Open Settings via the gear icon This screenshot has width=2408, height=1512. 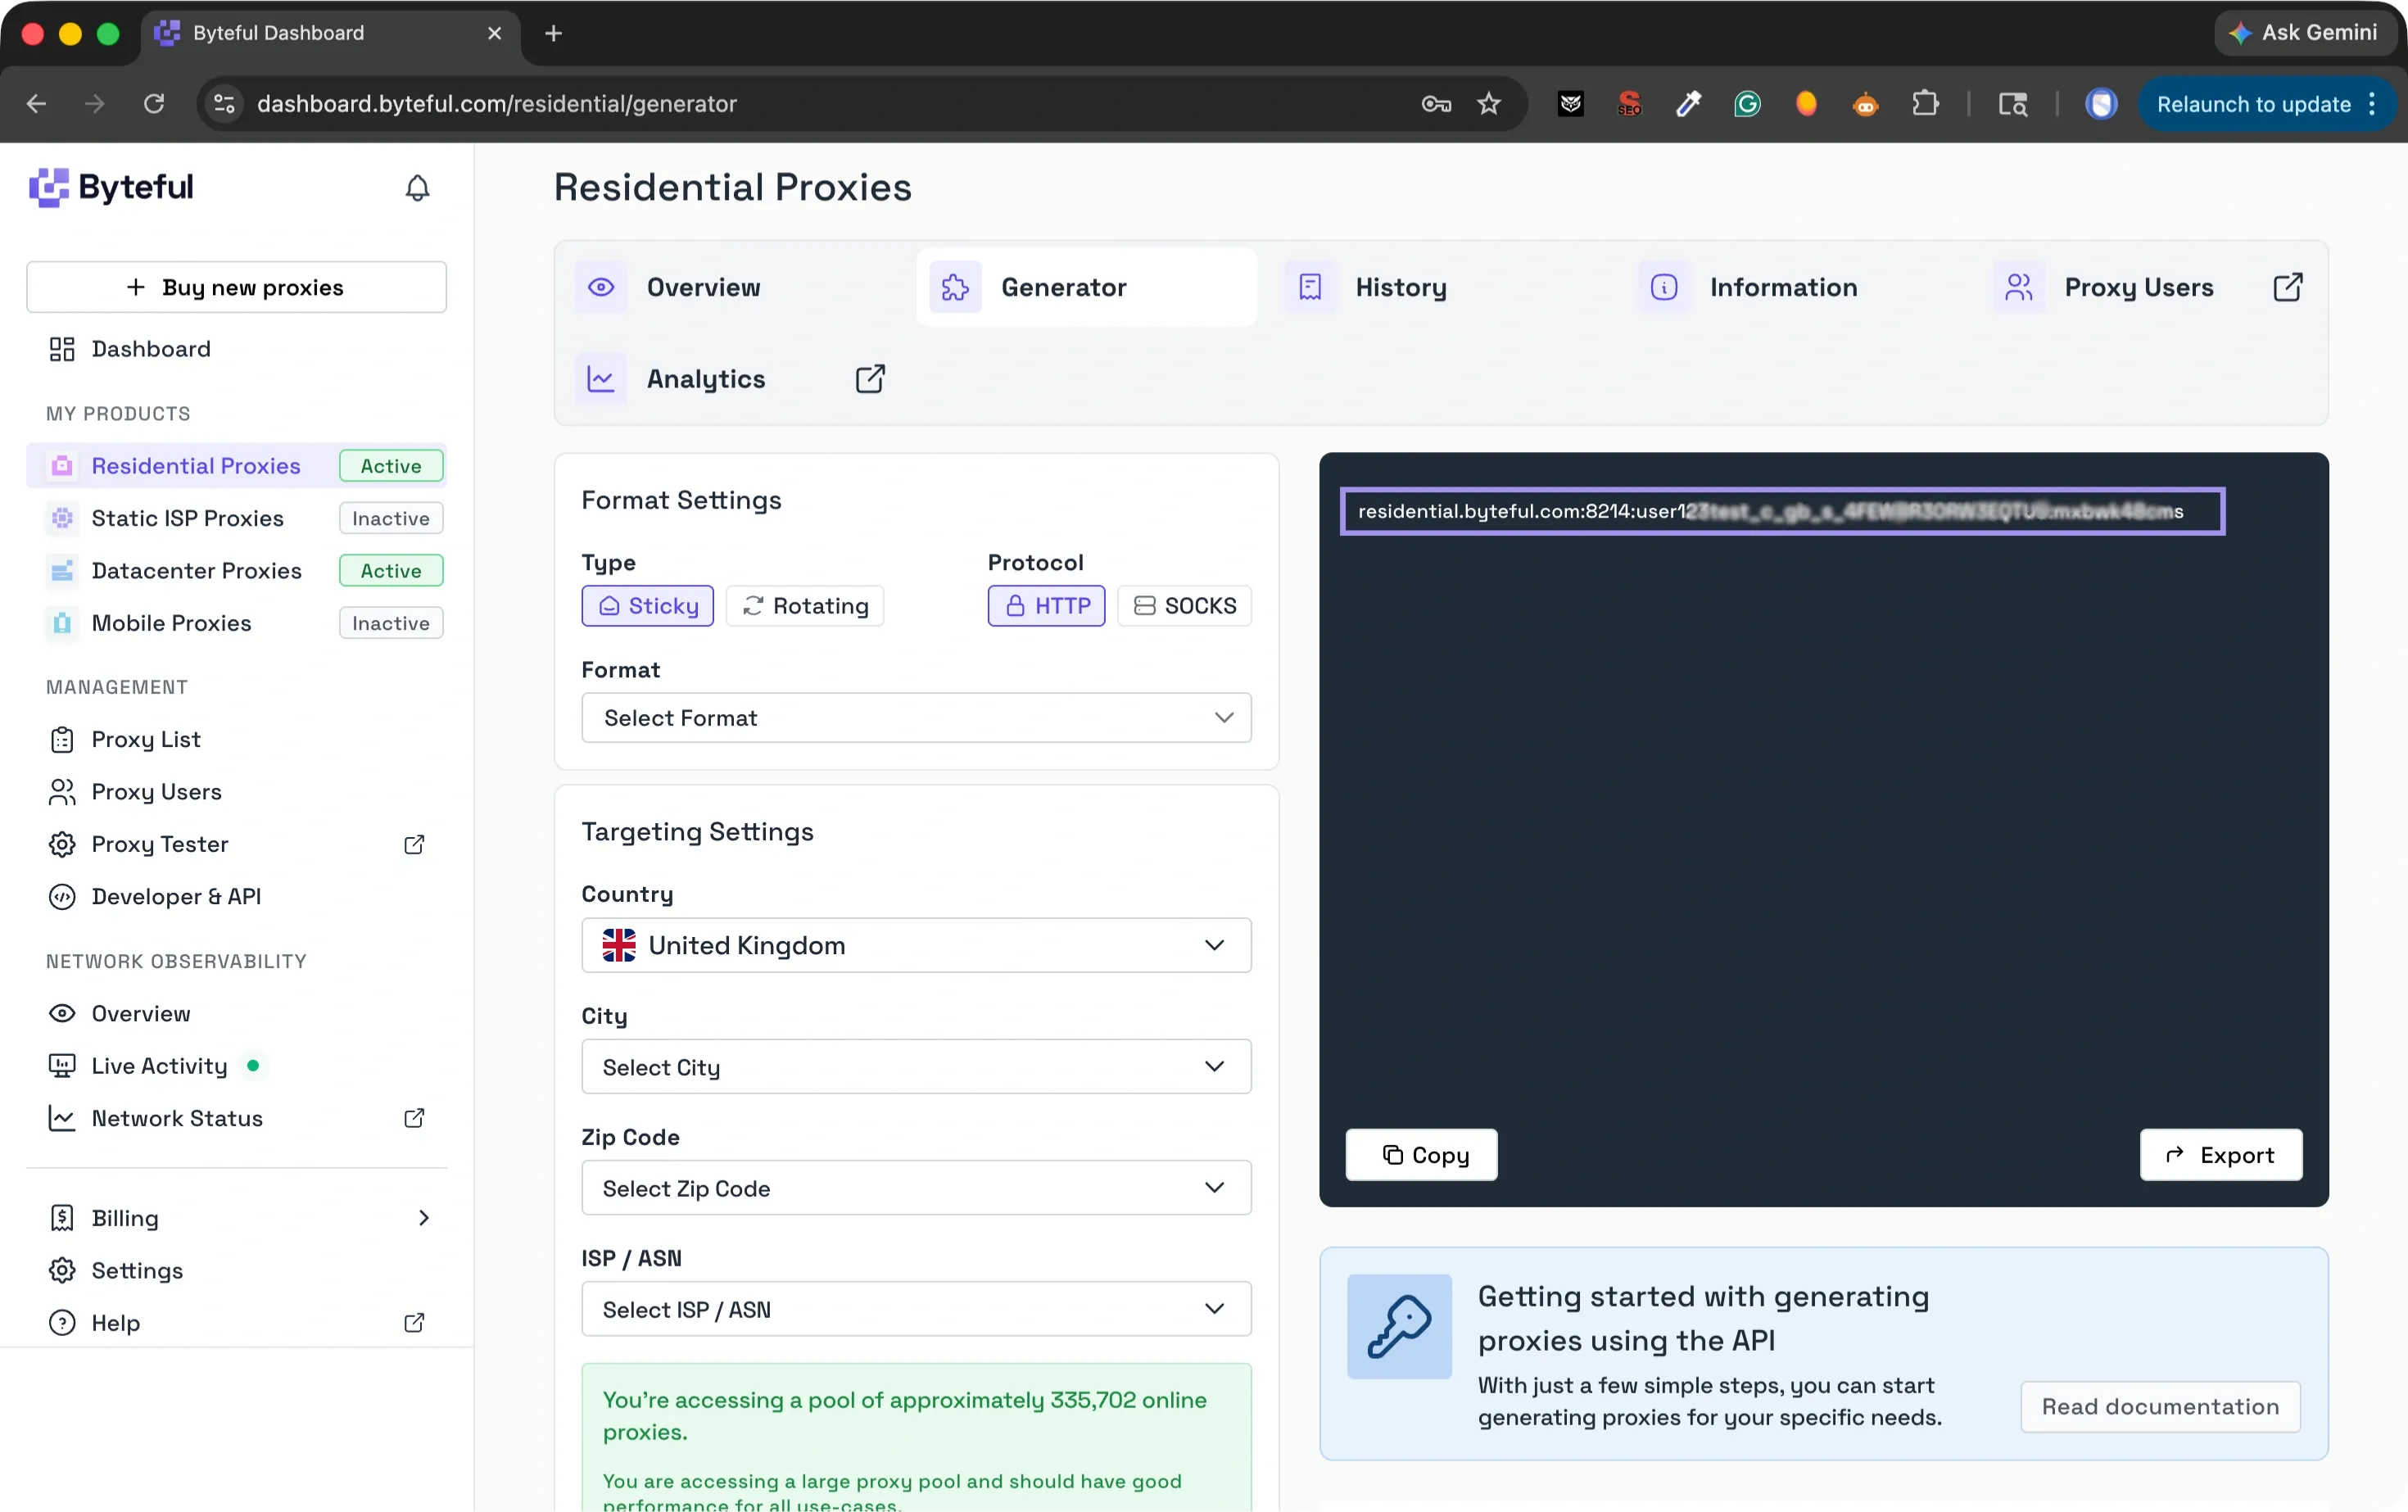click(62, 1270)
